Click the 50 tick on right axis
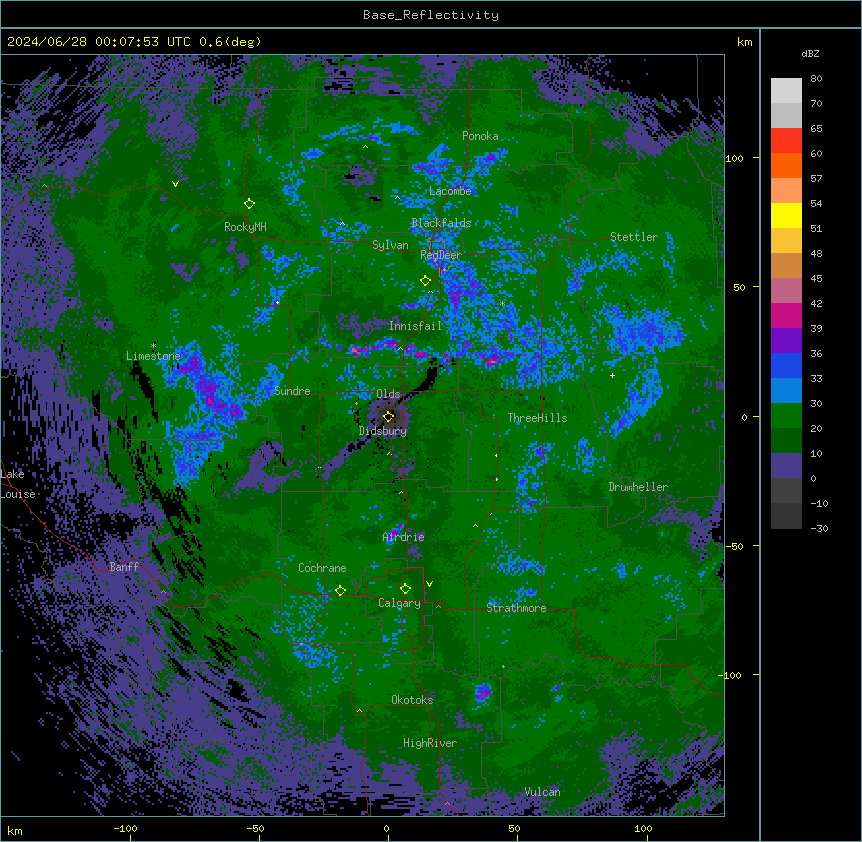 (739, 287)
